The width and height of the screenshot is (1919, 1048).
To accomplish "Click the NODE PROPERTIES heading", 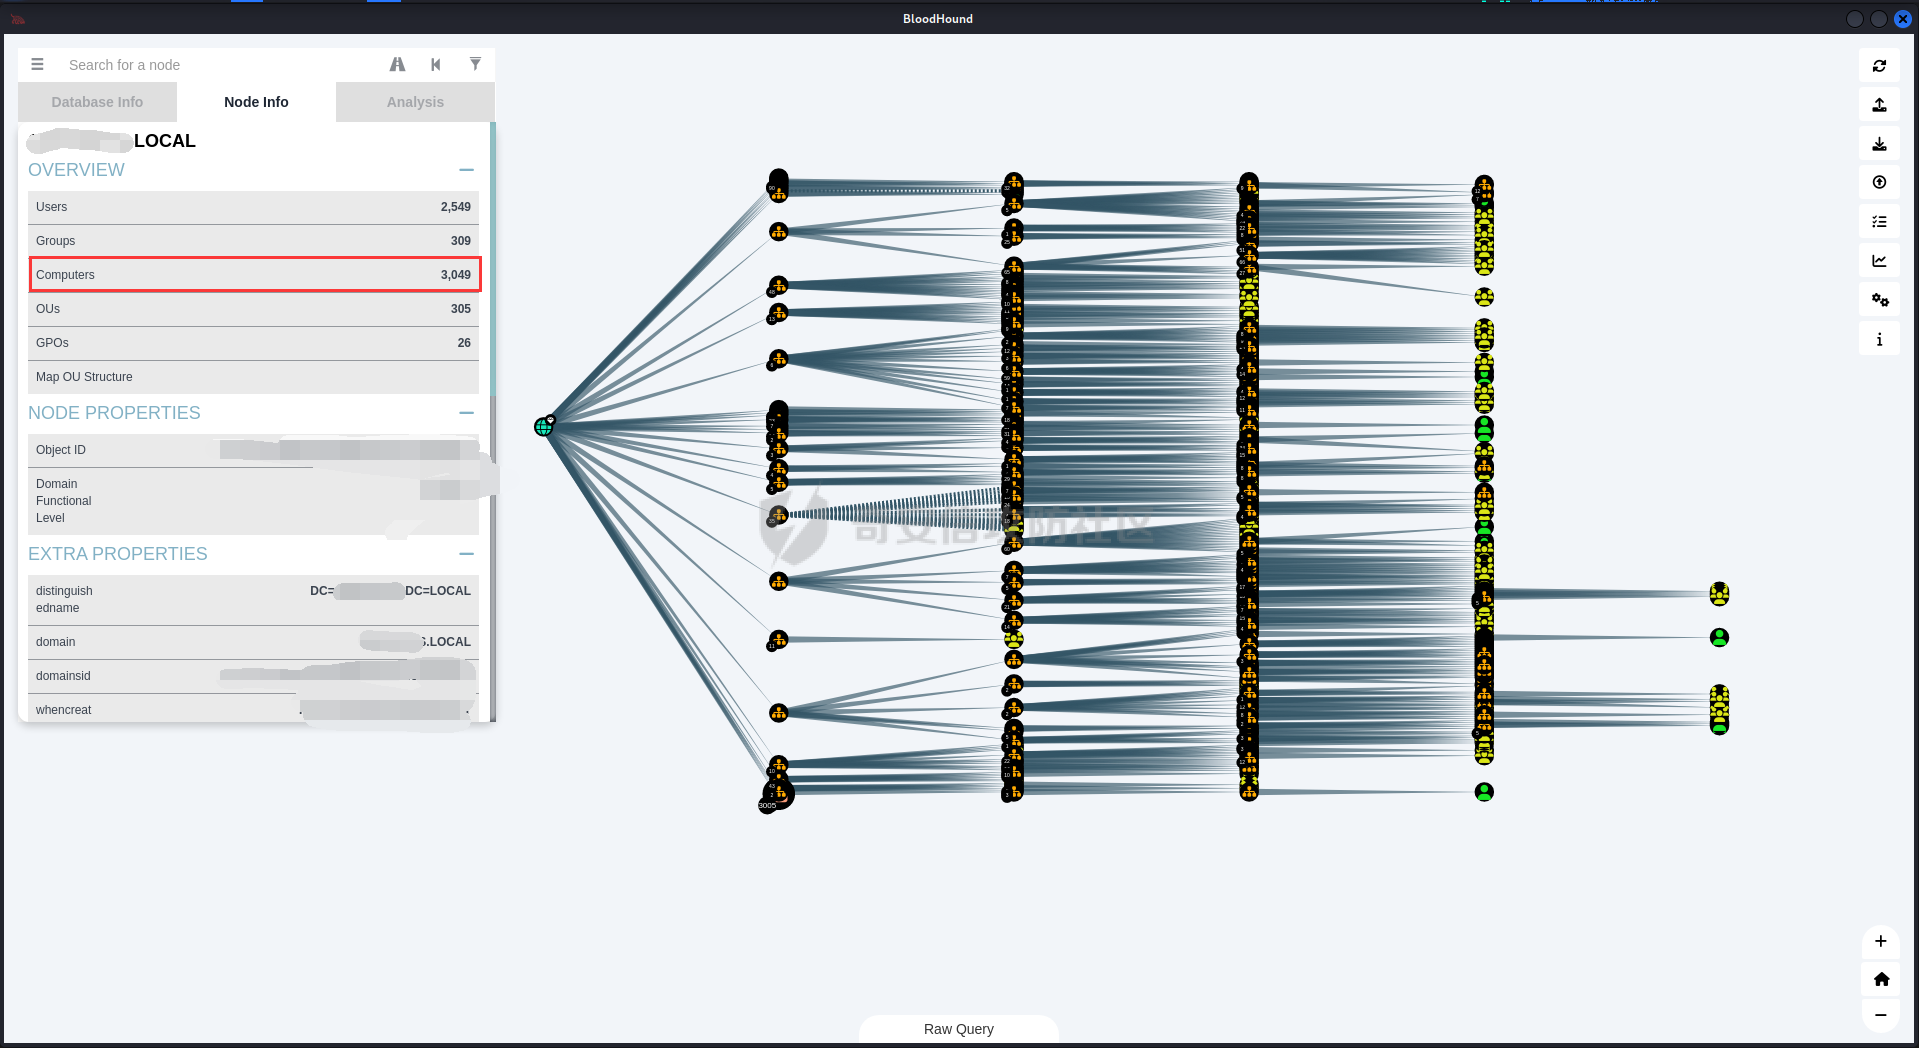I will [x=114, y=413].
